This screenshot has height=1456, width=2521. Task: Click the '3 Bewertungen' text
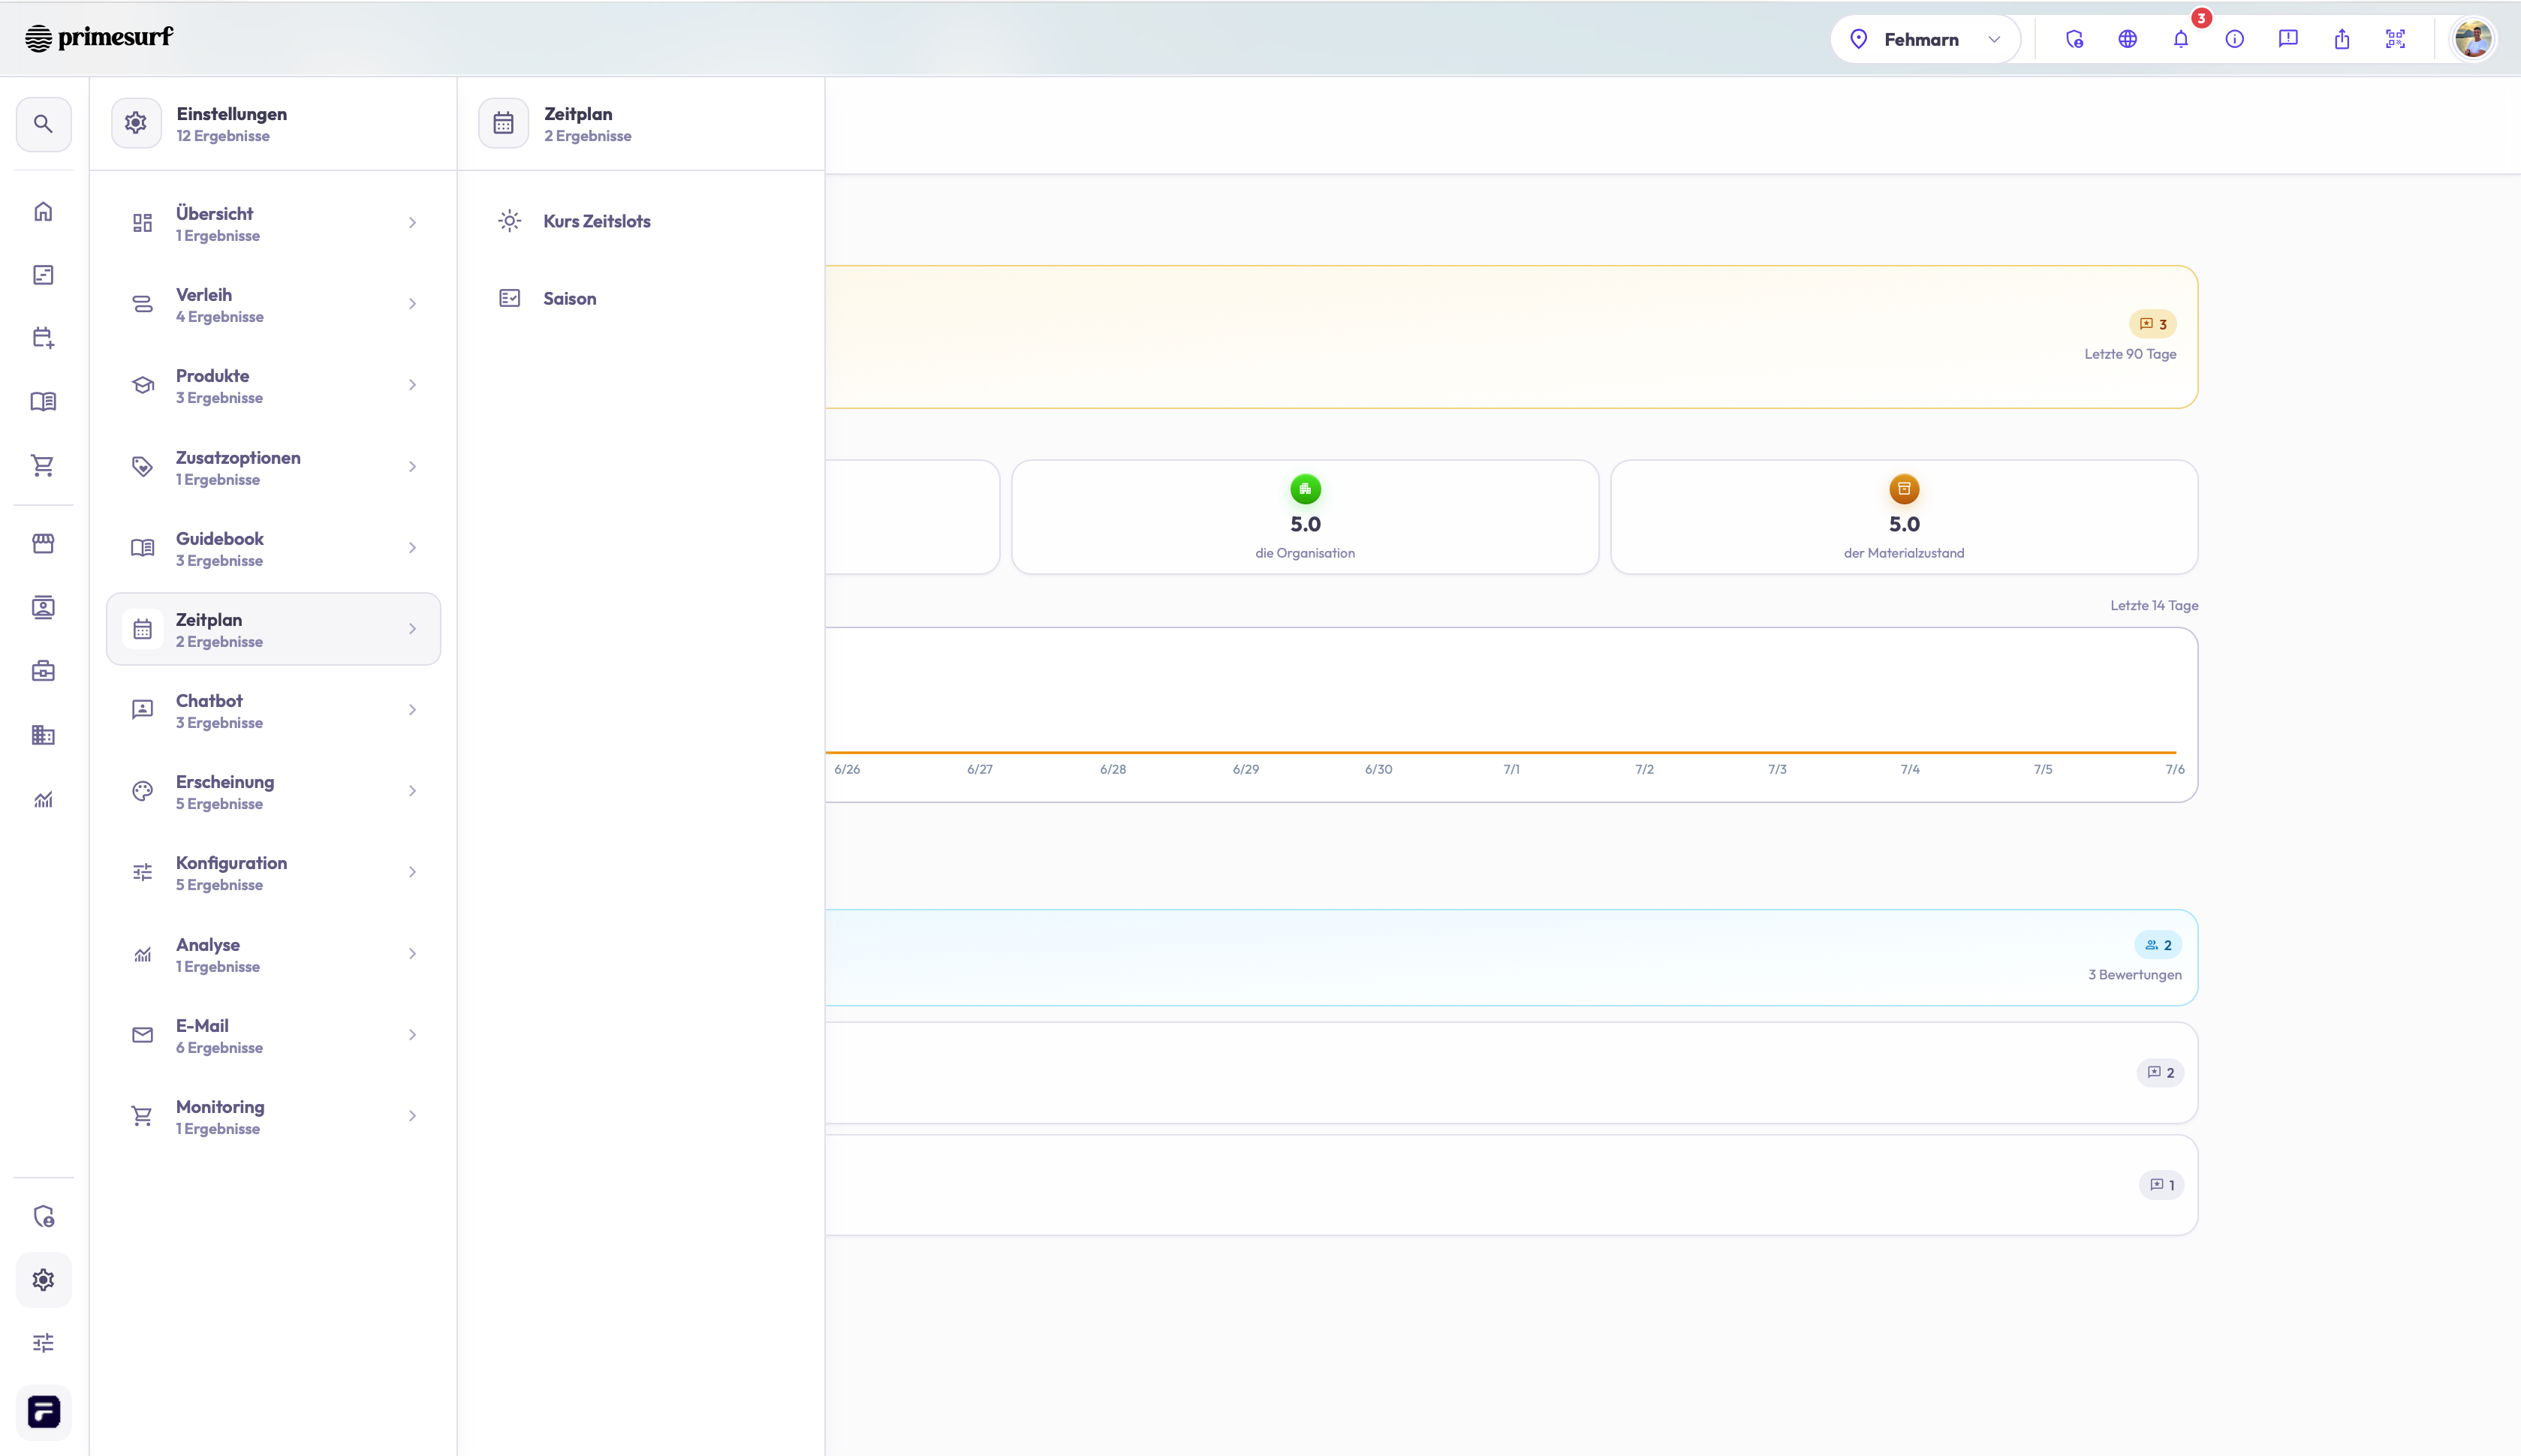coord(2135,974)
